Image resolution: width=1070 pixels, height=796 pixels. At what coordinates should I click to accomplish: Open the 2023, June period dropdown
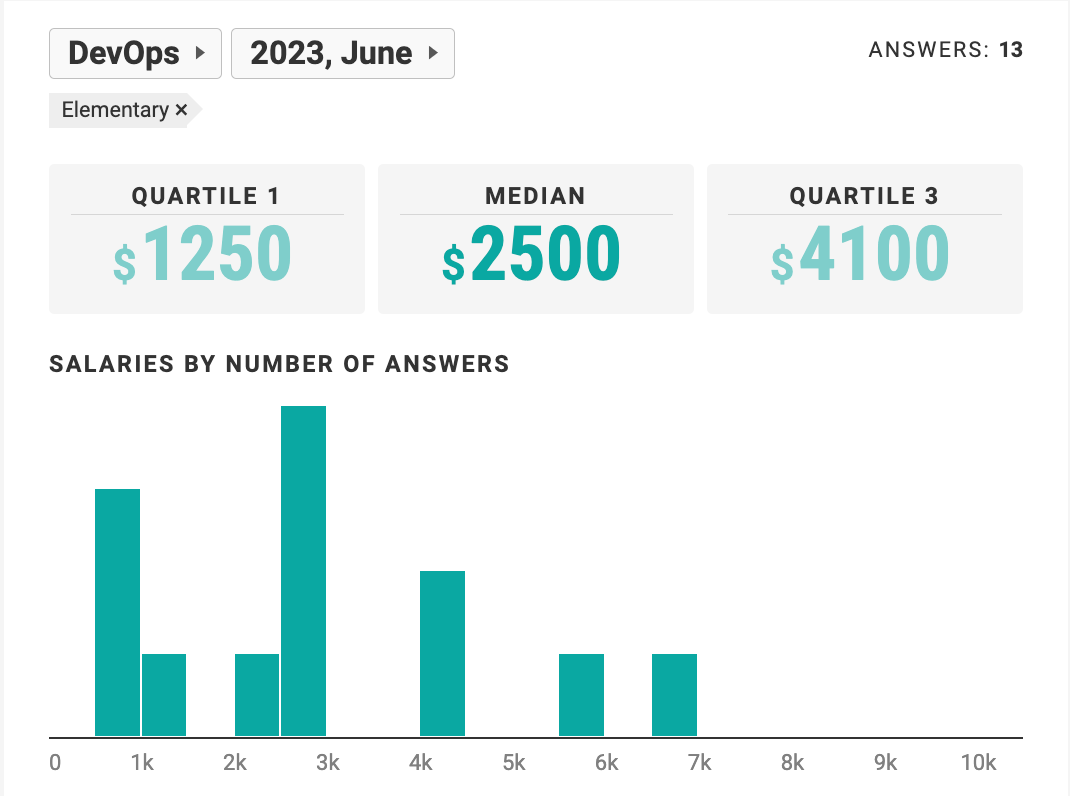(343, 53)
